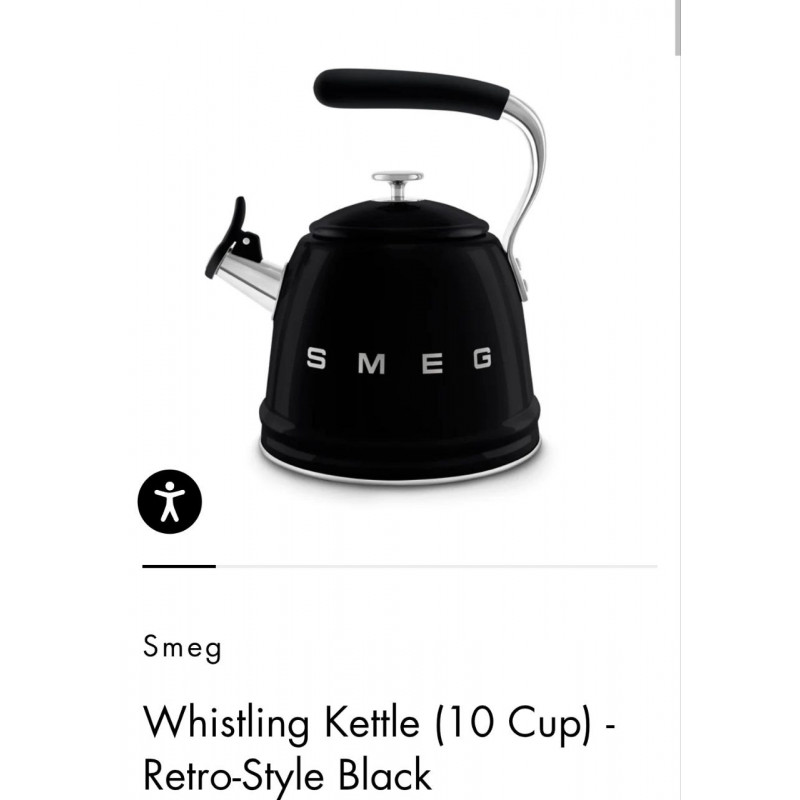The image size is (800, 800).
Task: Click the light gray carousel progress track
Action: click(x=437, y=566)
